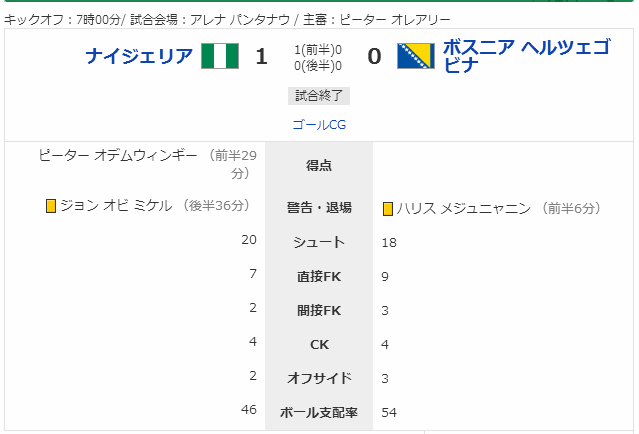Click the Nigeria flag icon

pyautogui.click(x=220, y=56)
